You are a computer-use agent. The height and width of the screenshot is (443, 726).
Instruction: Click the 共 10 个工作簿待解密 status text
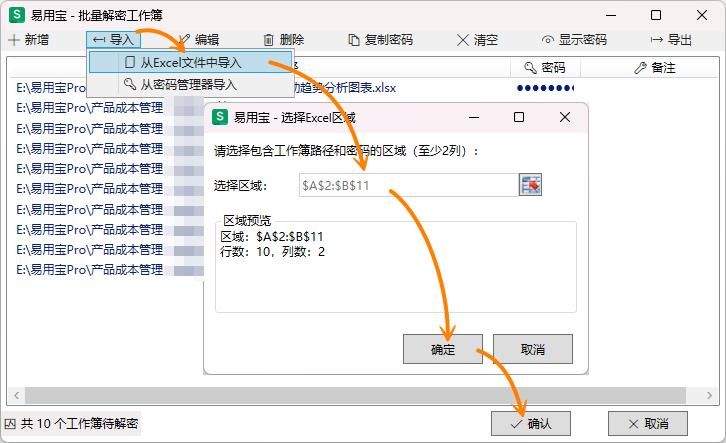(x=79, y=424)
